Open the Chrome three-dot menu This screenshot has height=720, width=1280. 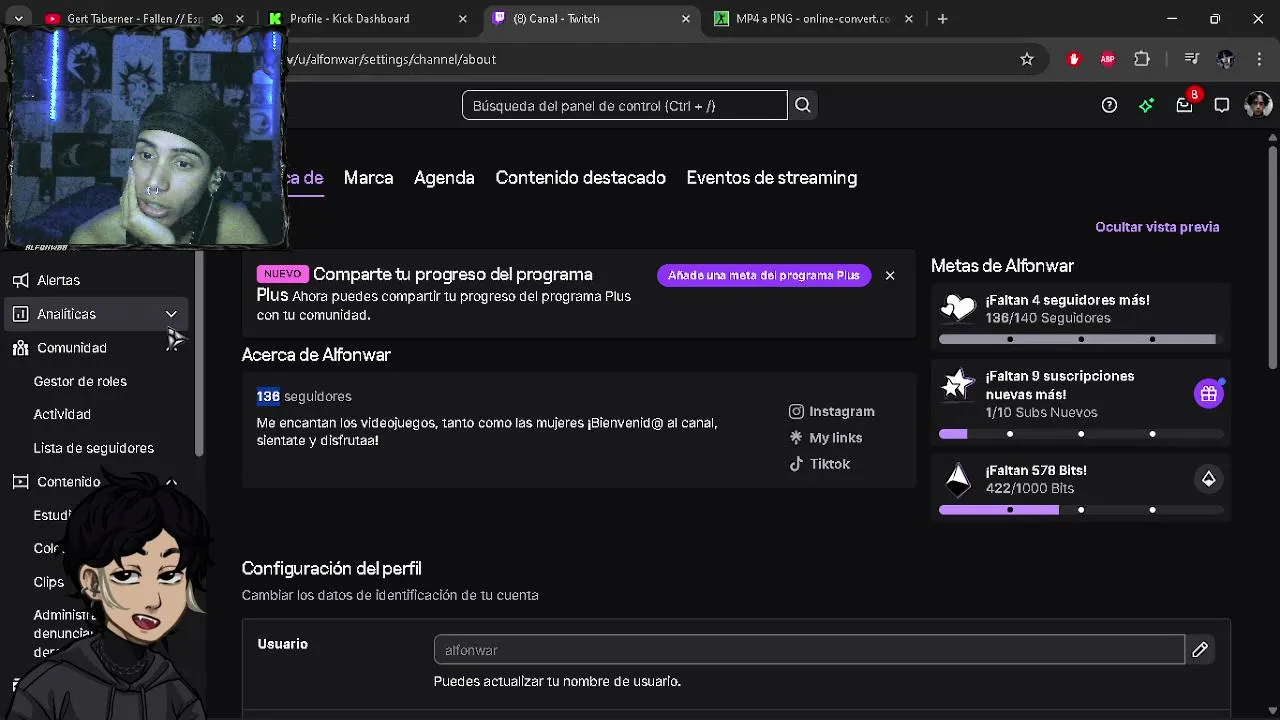coord(1259,59)
